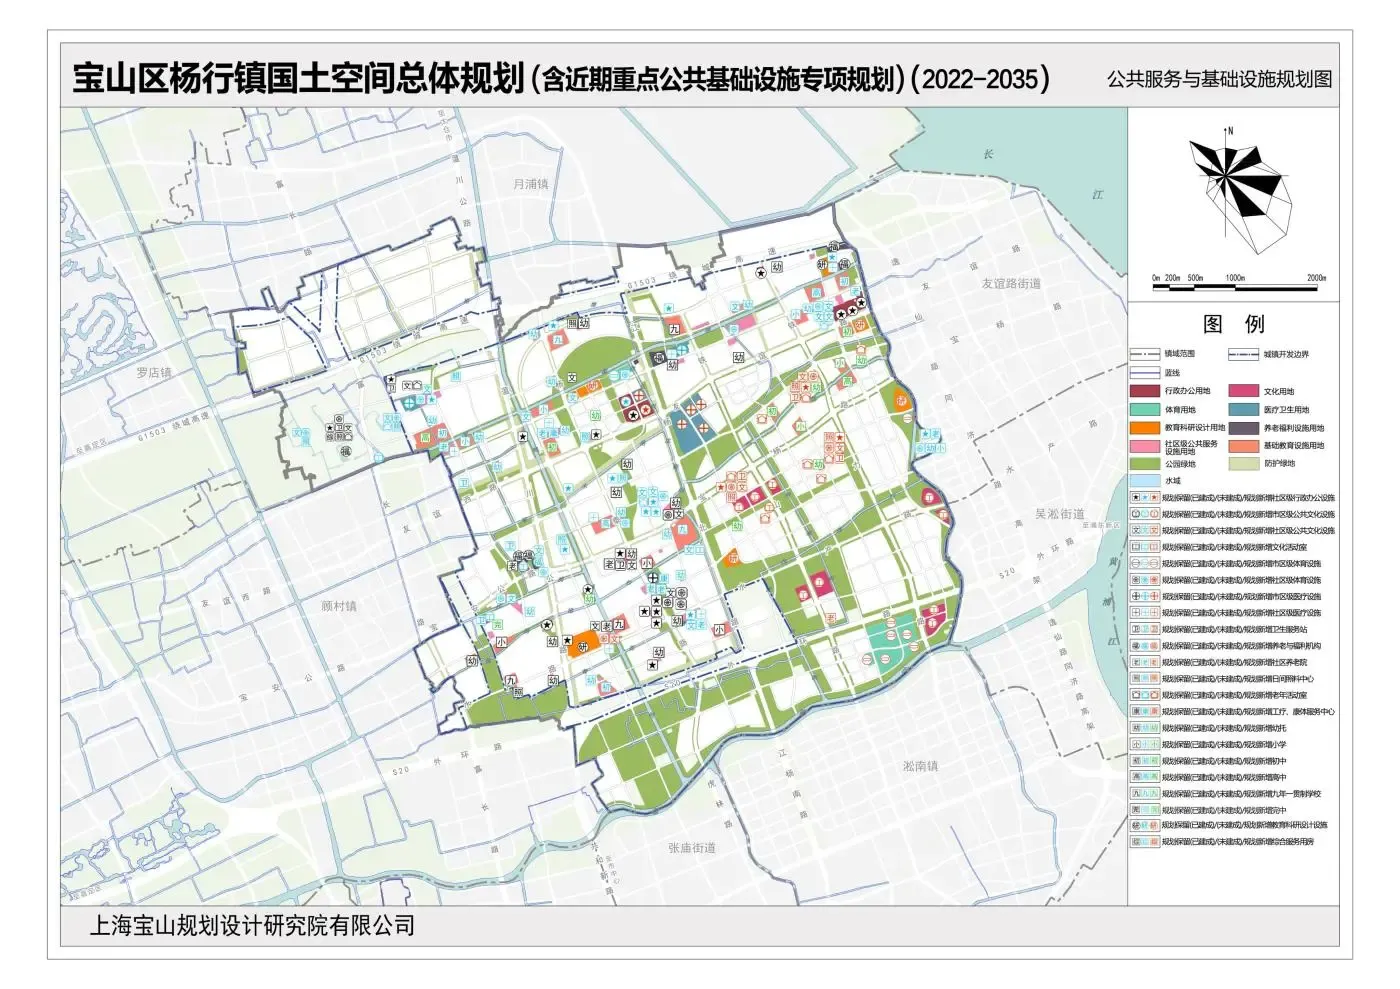This screenshot has width=1400, height=989.
Task: Click the map scale bar
Action: 1236,287
